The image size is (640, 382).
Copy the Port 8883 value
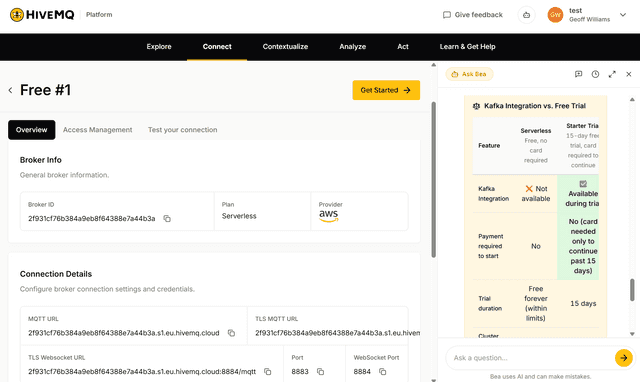(x=320, y=372)
